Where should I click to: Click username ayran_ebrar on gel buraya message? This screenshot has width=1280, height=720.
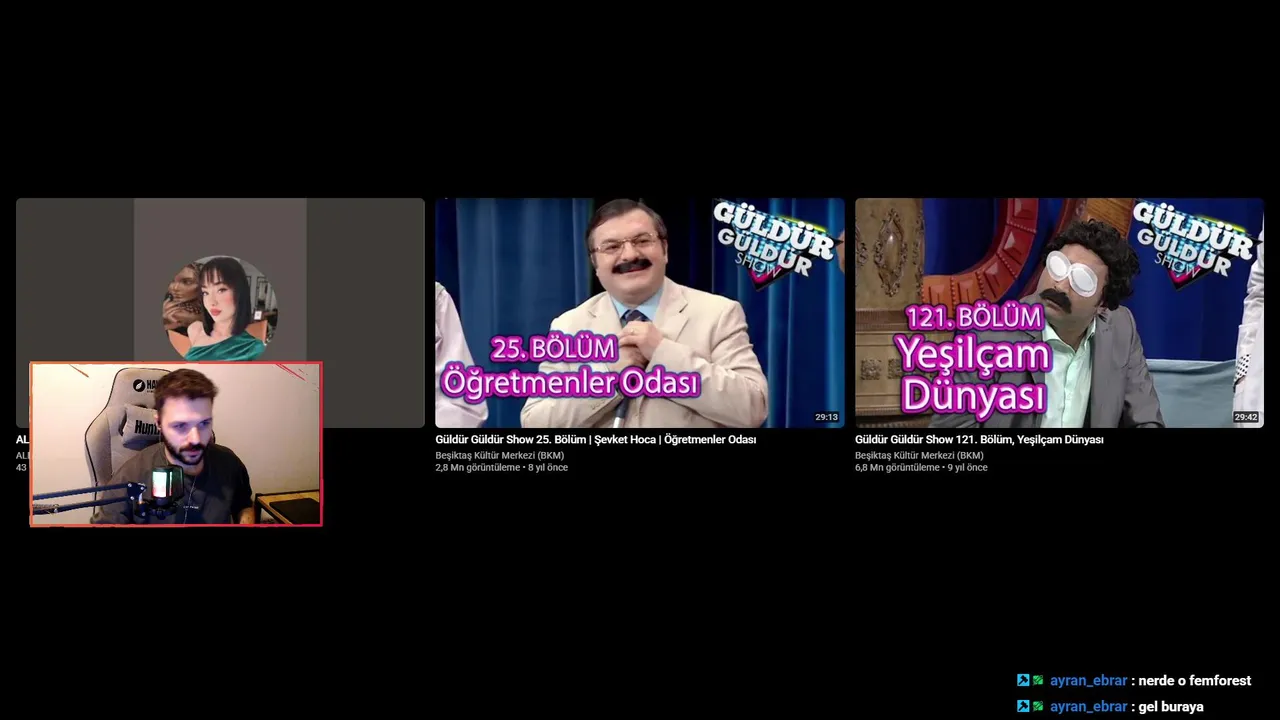pyautogui.click(x=1088, y=707)
